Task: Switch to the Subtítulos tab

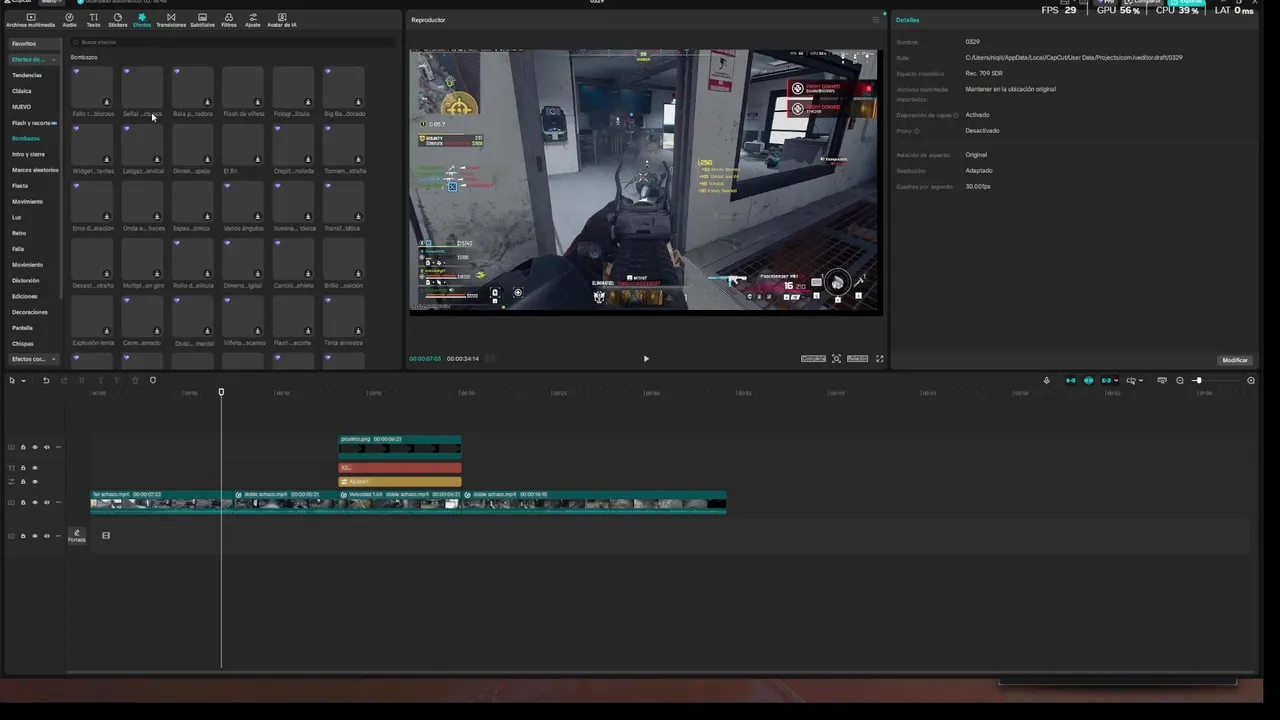Action: [x=202, y=20]
